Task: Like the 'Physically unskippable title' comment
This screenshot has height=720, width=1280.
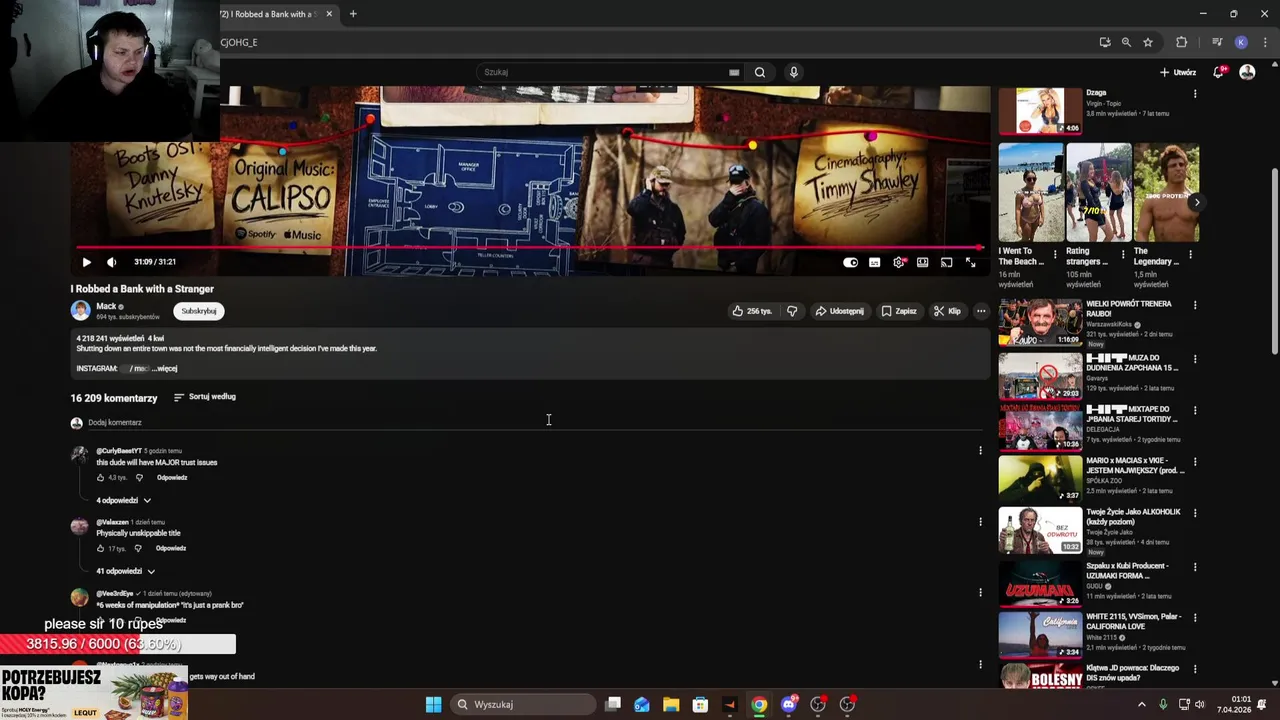Action: (100, 549)
